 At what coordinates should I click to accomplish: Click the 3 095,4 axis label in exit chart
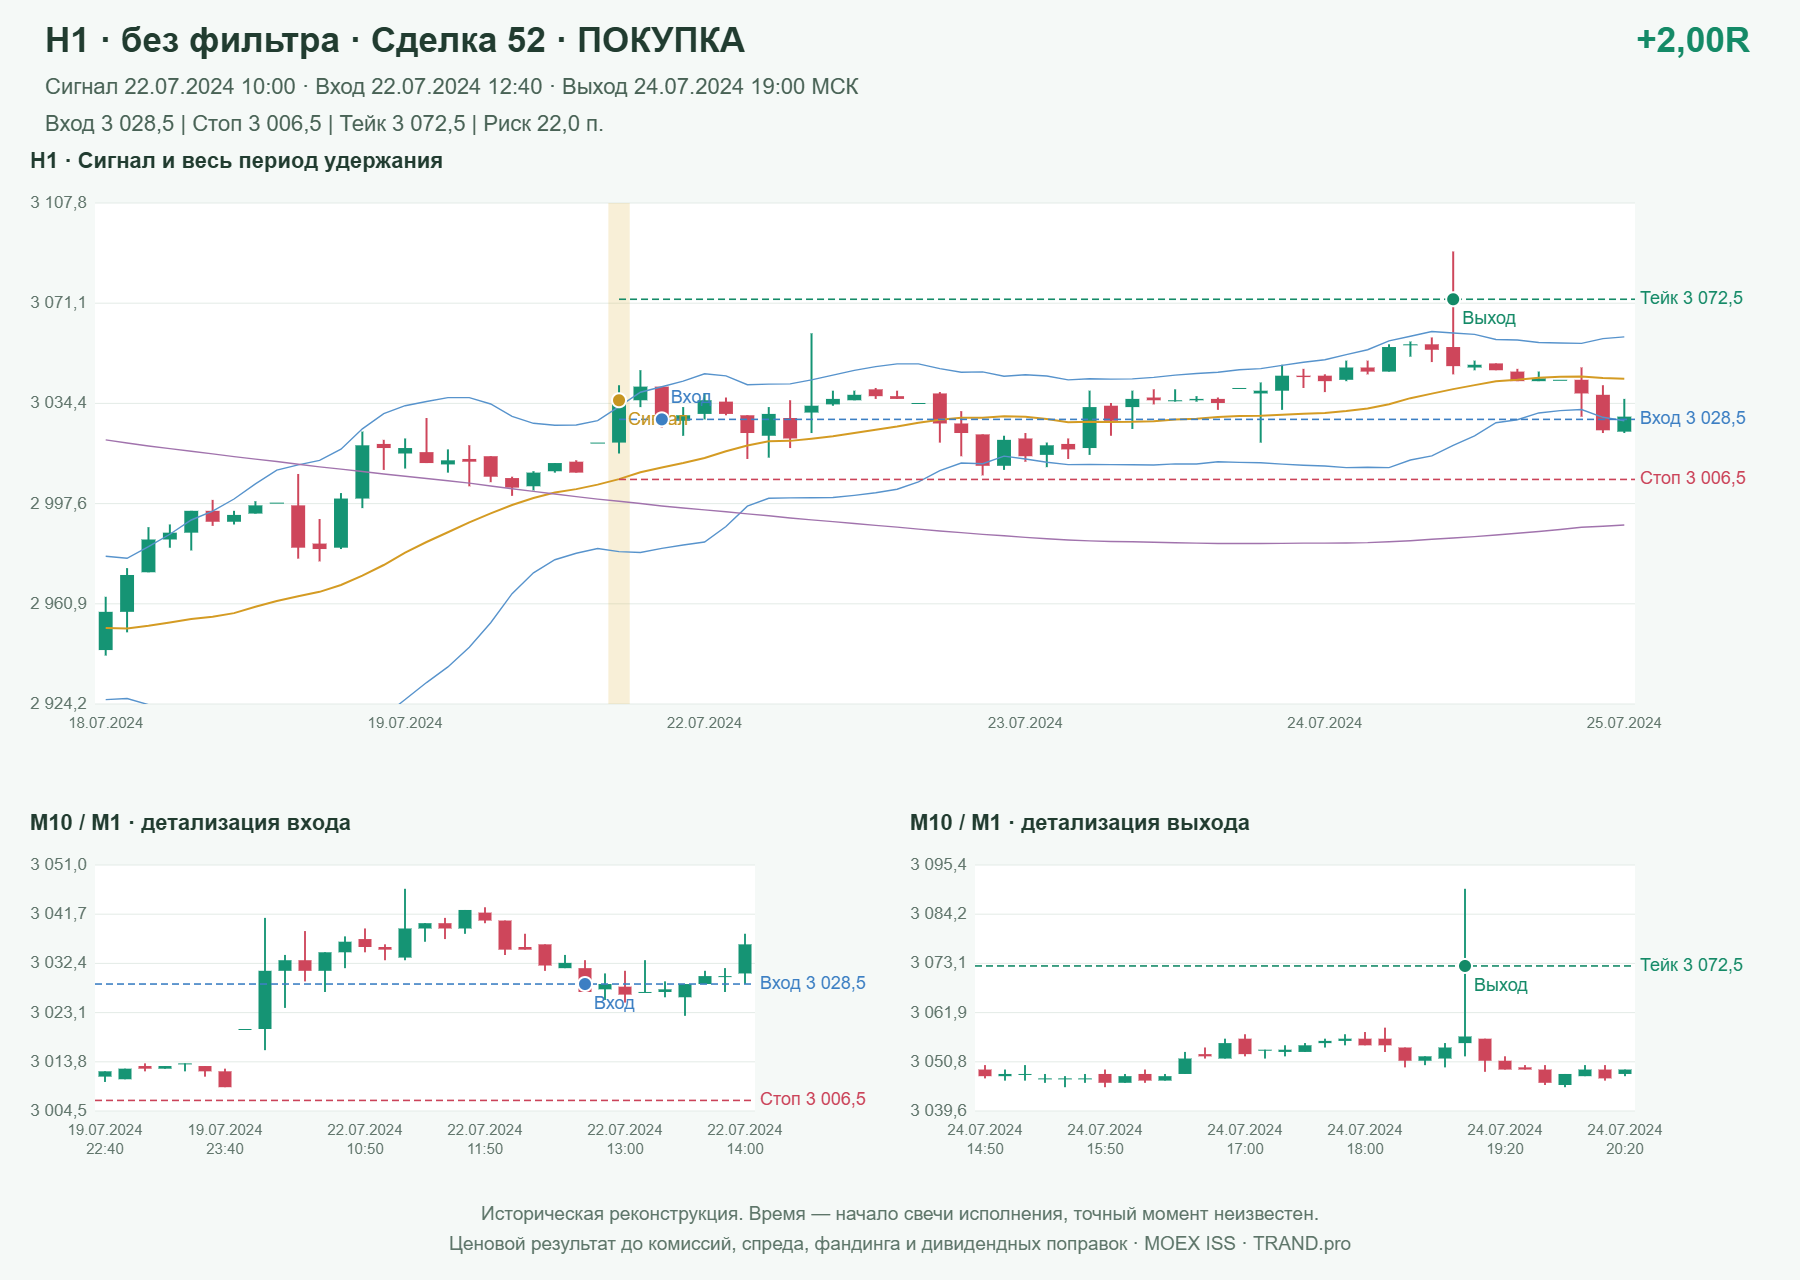(938, 864)
